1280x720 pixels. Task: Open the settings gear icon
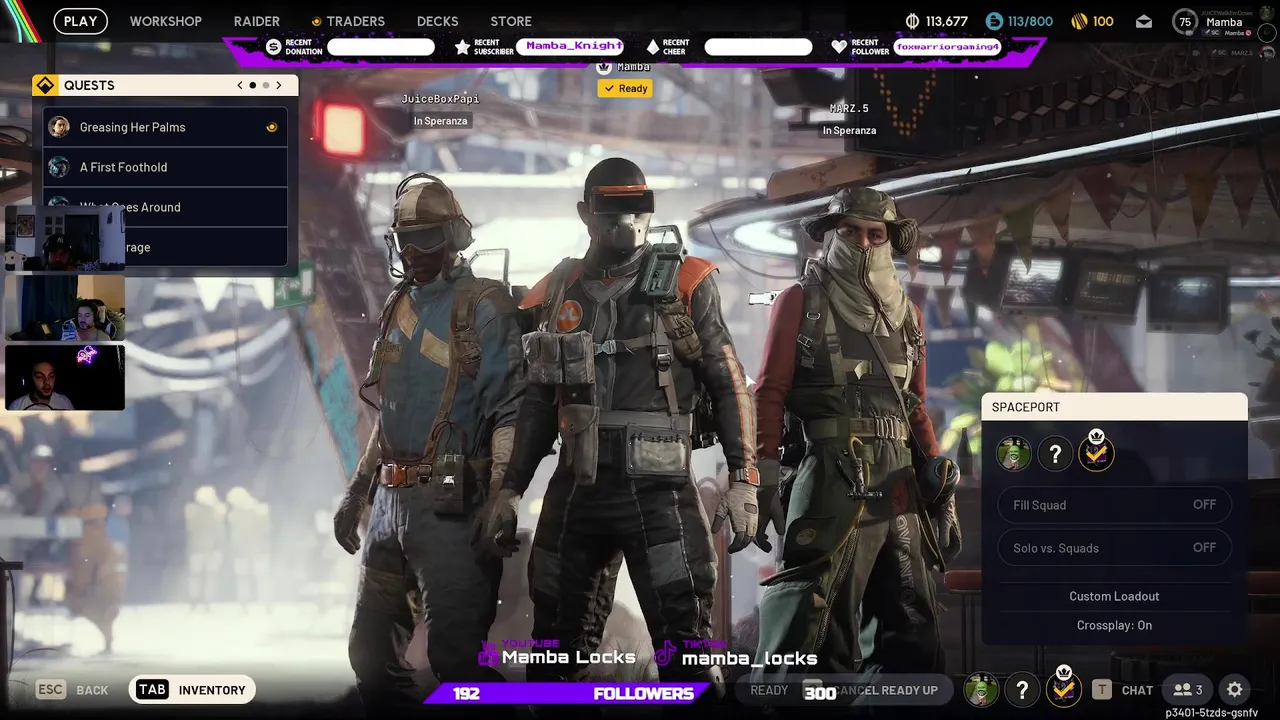pyautogui.click(x=1235, y=690)
